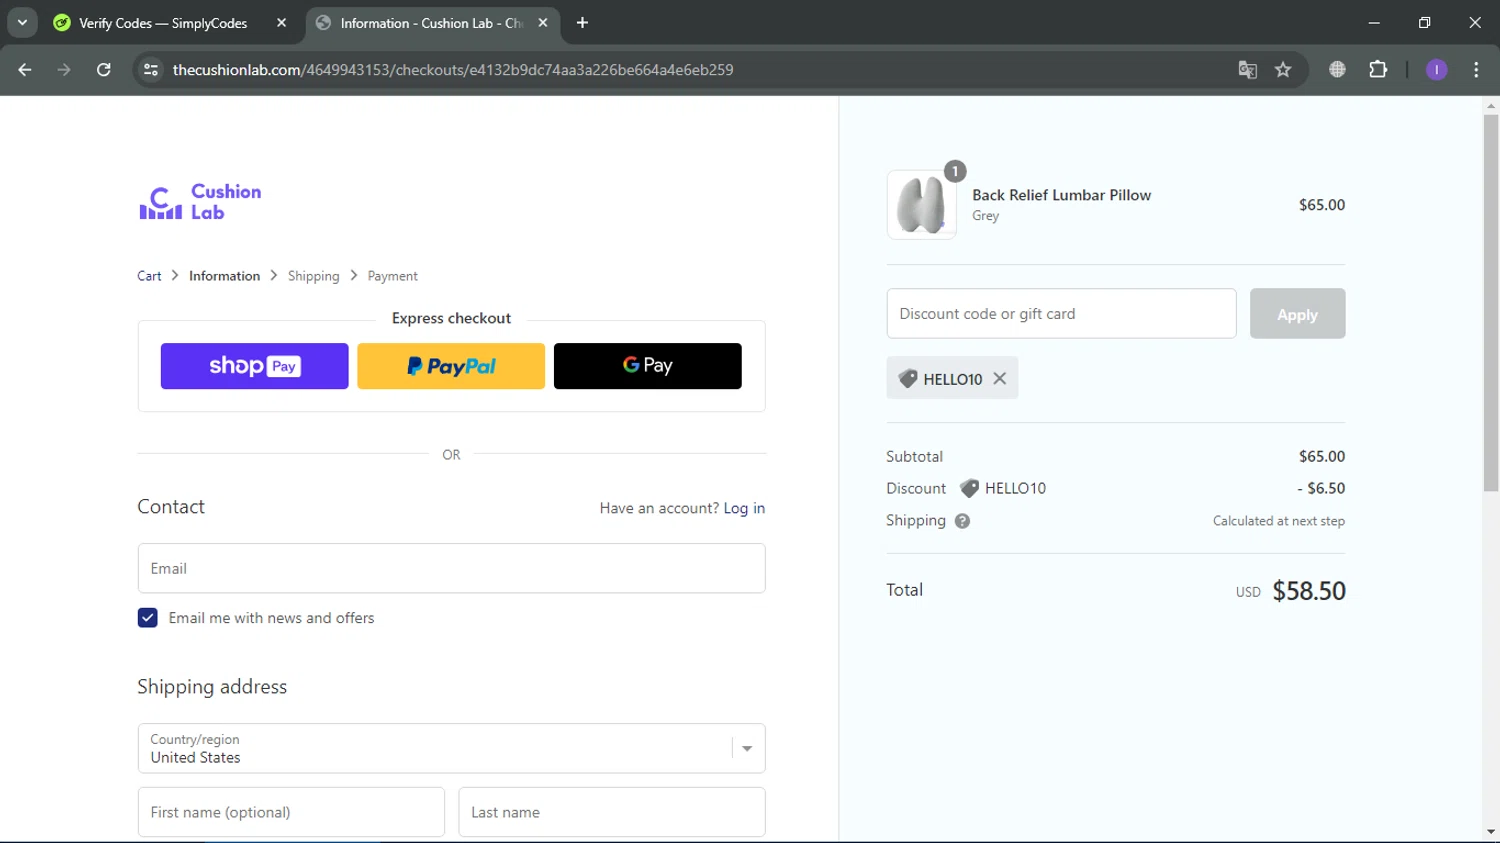Check out with PayPal
This screenshot has width=1500, height=843.
point(451,366)
